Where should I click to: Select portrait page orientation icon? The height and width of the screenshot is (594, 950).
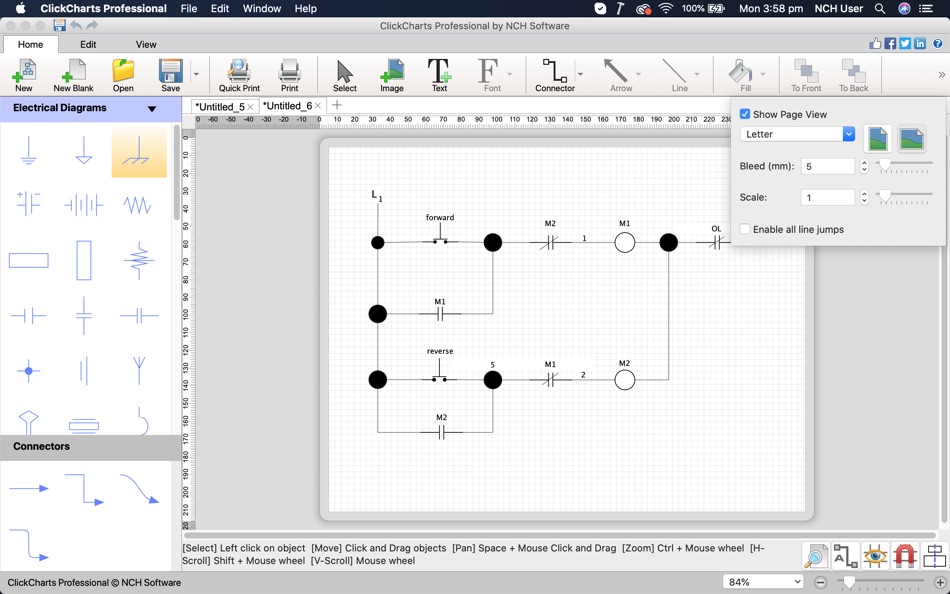pos(877,139)
